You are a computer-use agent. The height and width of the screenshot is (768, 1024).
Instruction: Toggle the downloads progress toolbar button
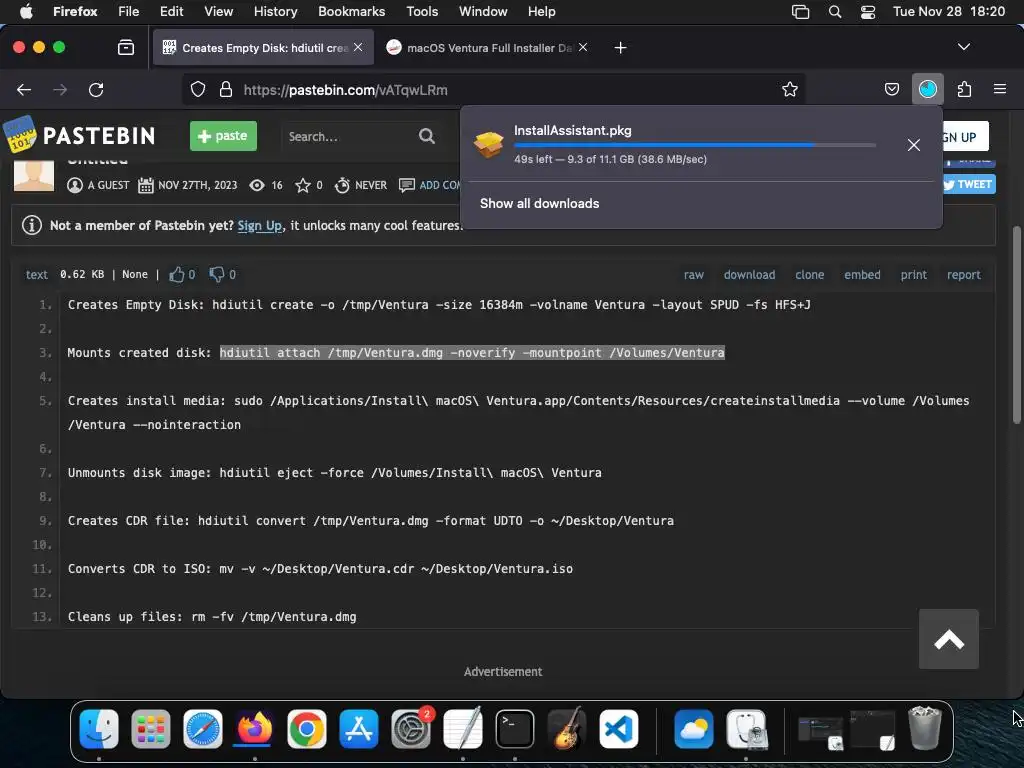[927, 89]
